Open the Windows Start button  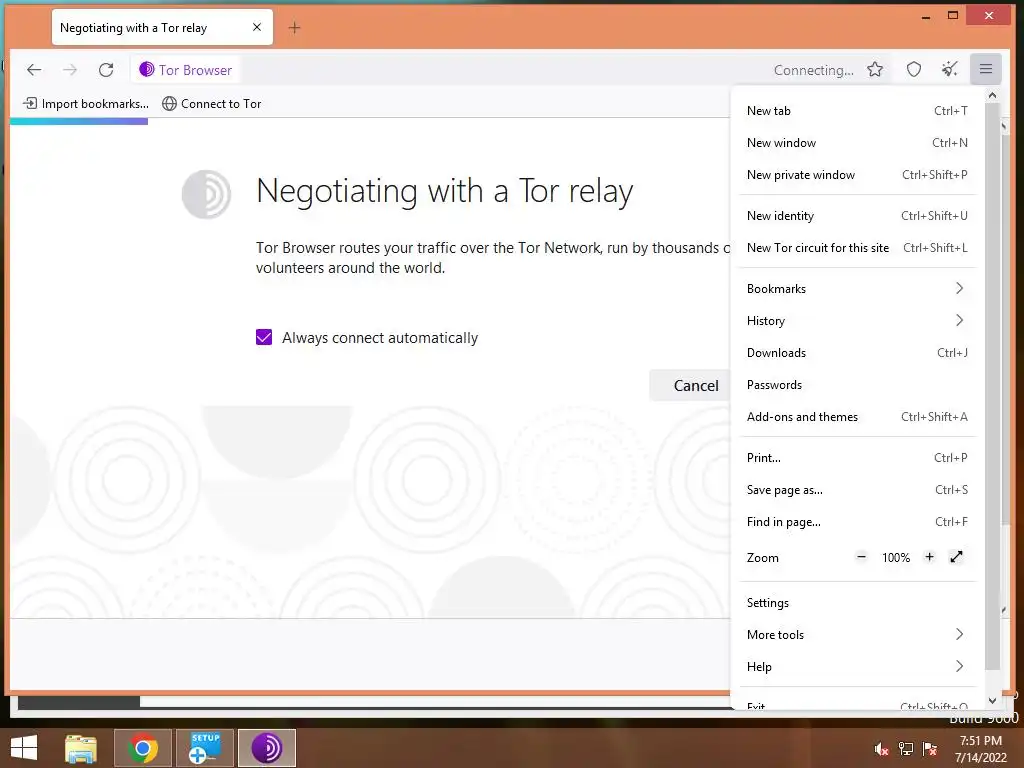tap(24, 748)
